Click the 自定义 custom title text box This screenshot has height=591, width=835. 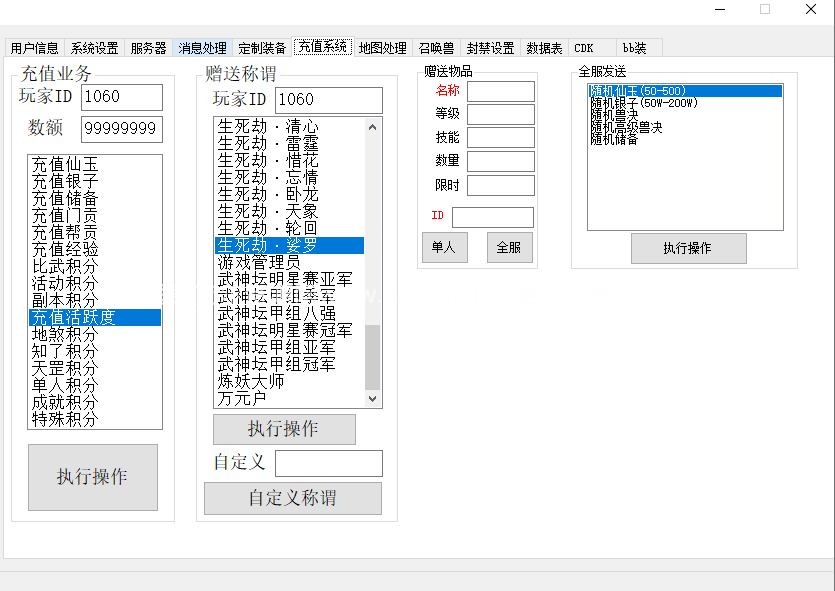328,463
